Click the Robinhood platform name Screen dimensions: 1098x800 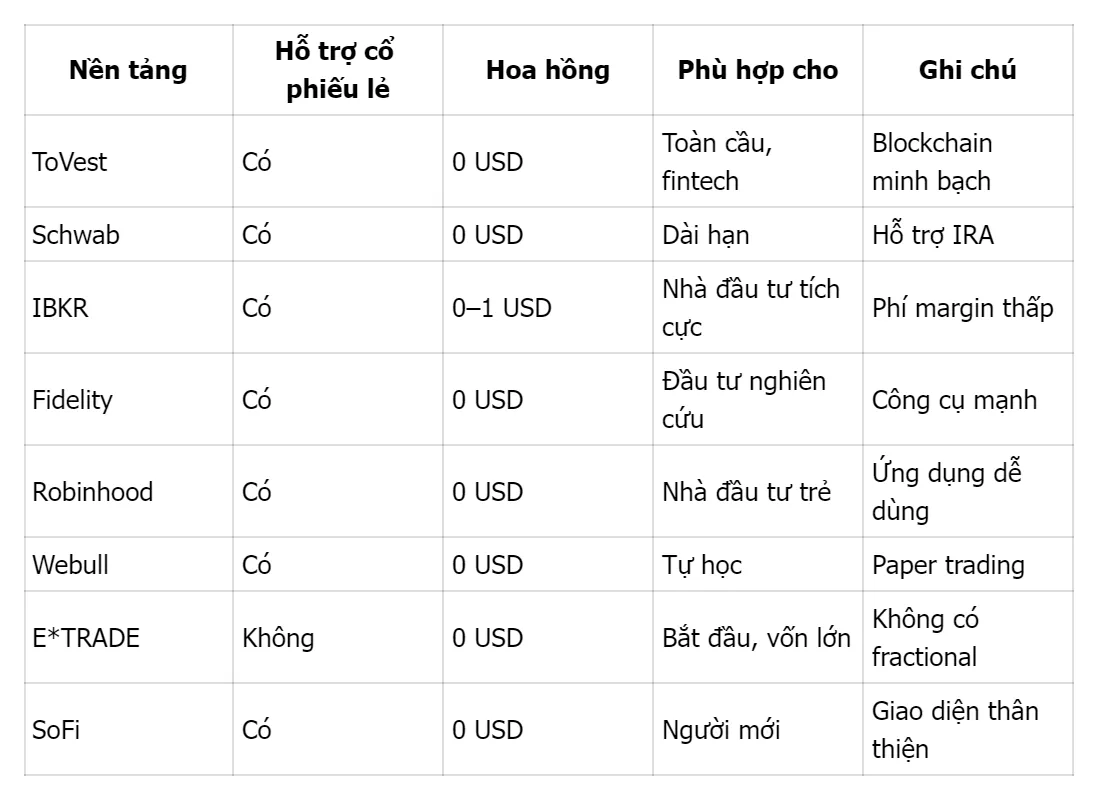pyautogui.click(x=92, y=492)
